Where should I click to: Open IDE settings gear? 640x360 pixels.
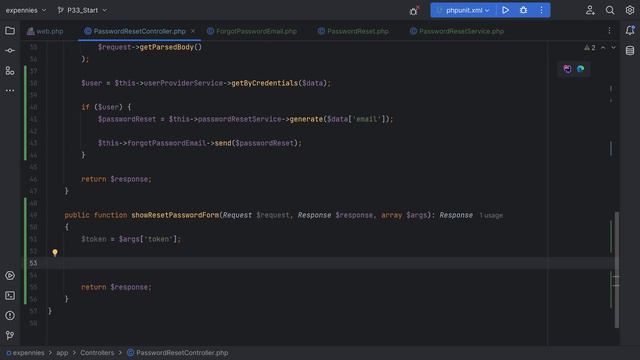coord(630,10)
